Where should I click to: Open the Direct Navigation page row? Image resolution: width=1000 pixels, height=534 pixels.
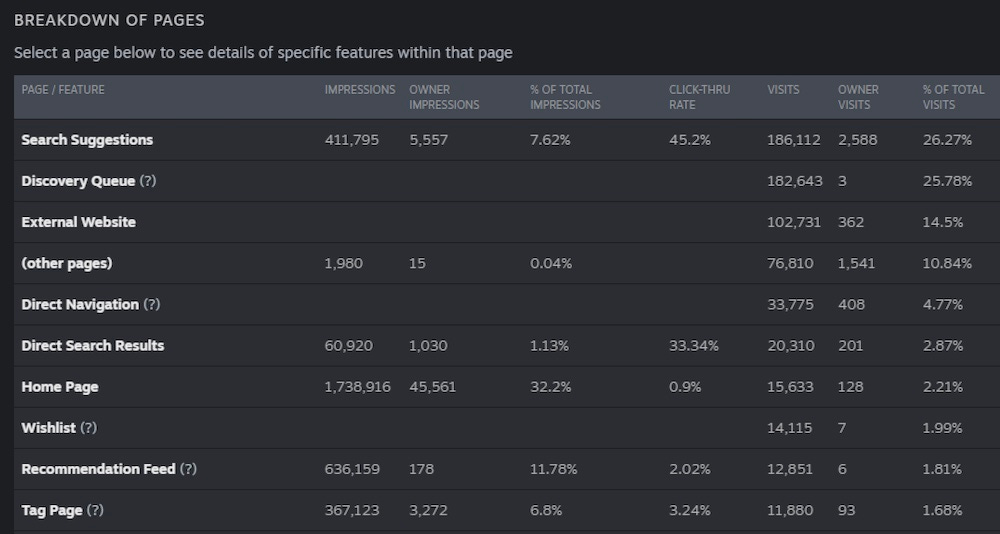507,304
